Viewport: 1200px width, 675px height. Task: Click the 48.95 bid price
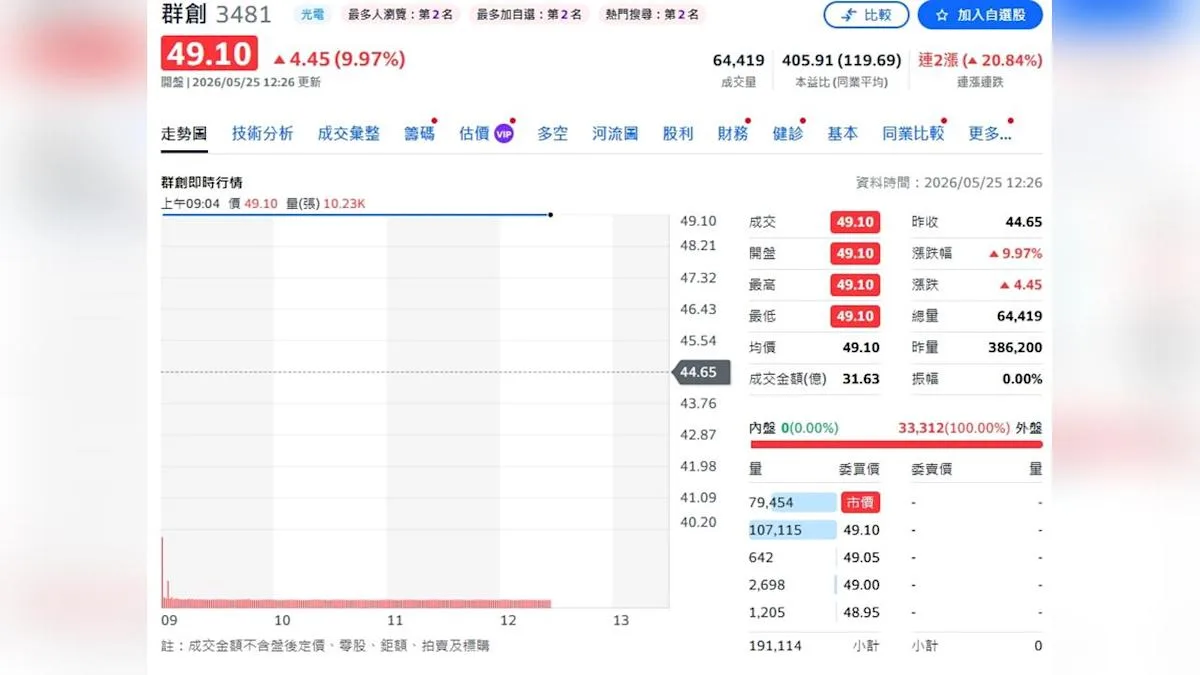point(861,612)
